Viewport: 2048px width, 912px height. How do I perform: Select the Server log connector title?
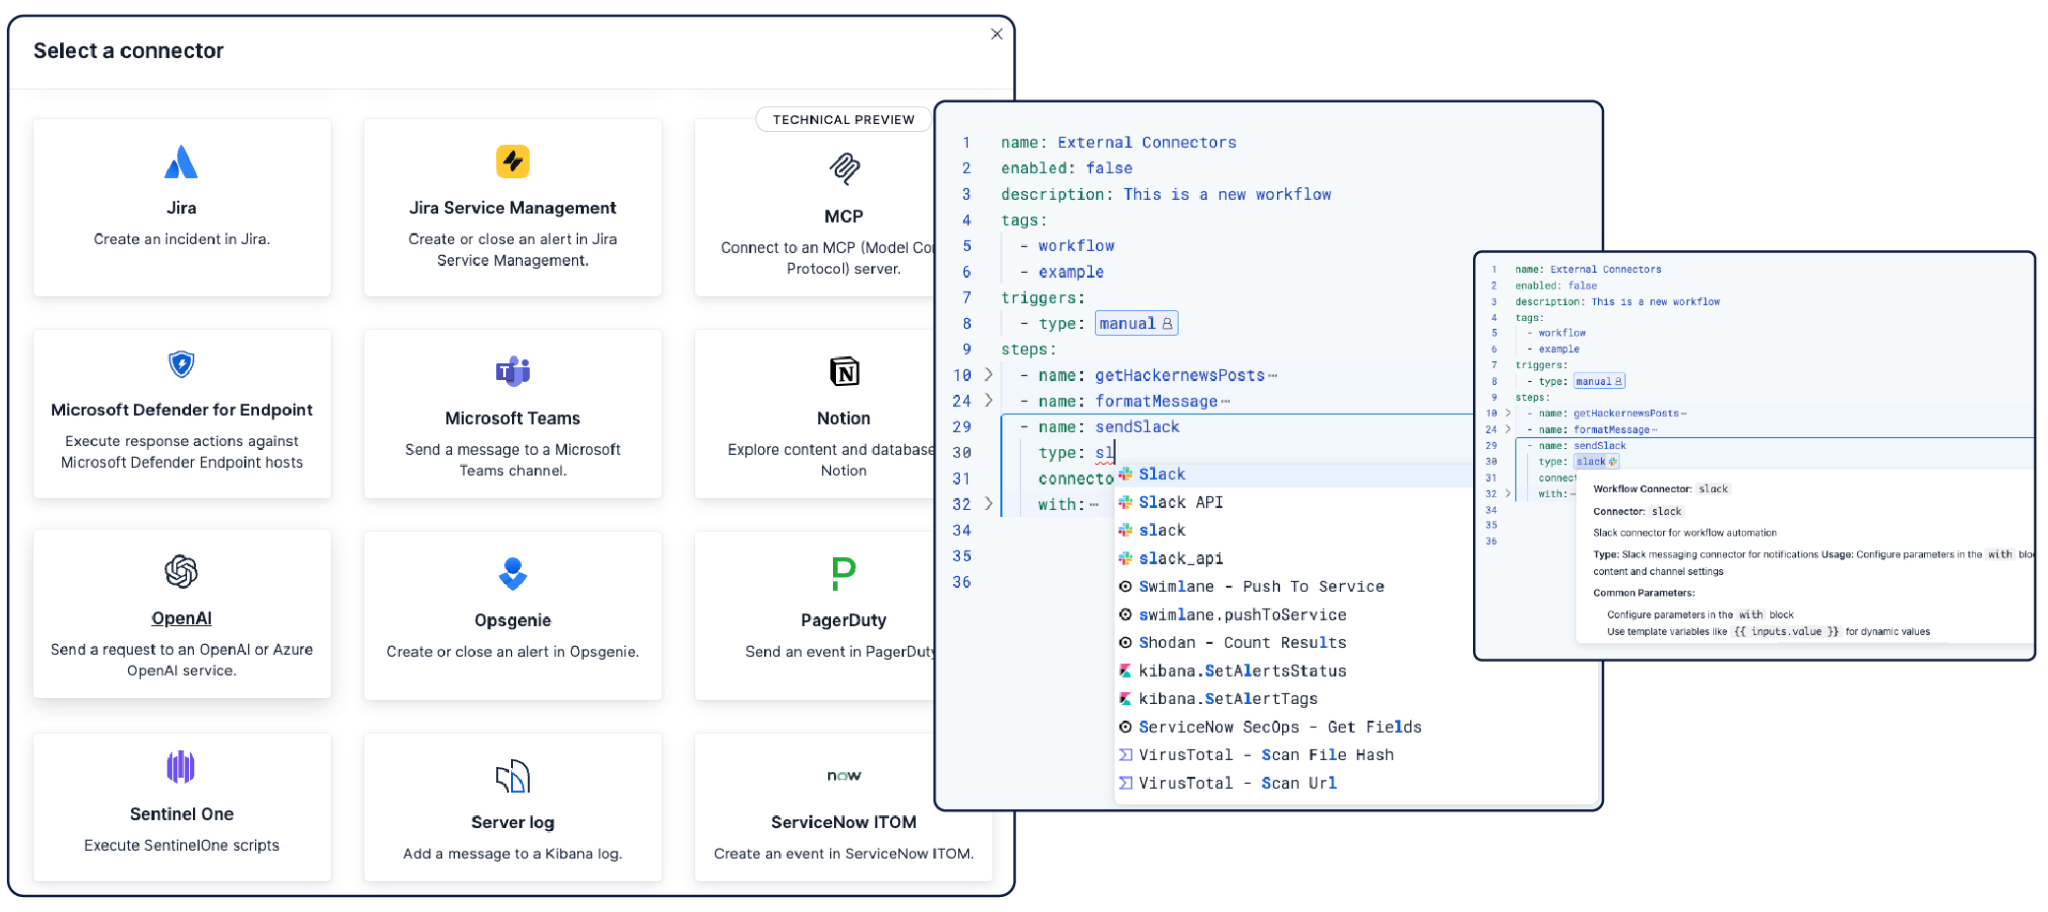pyautogui.click(x=512, y=822)
